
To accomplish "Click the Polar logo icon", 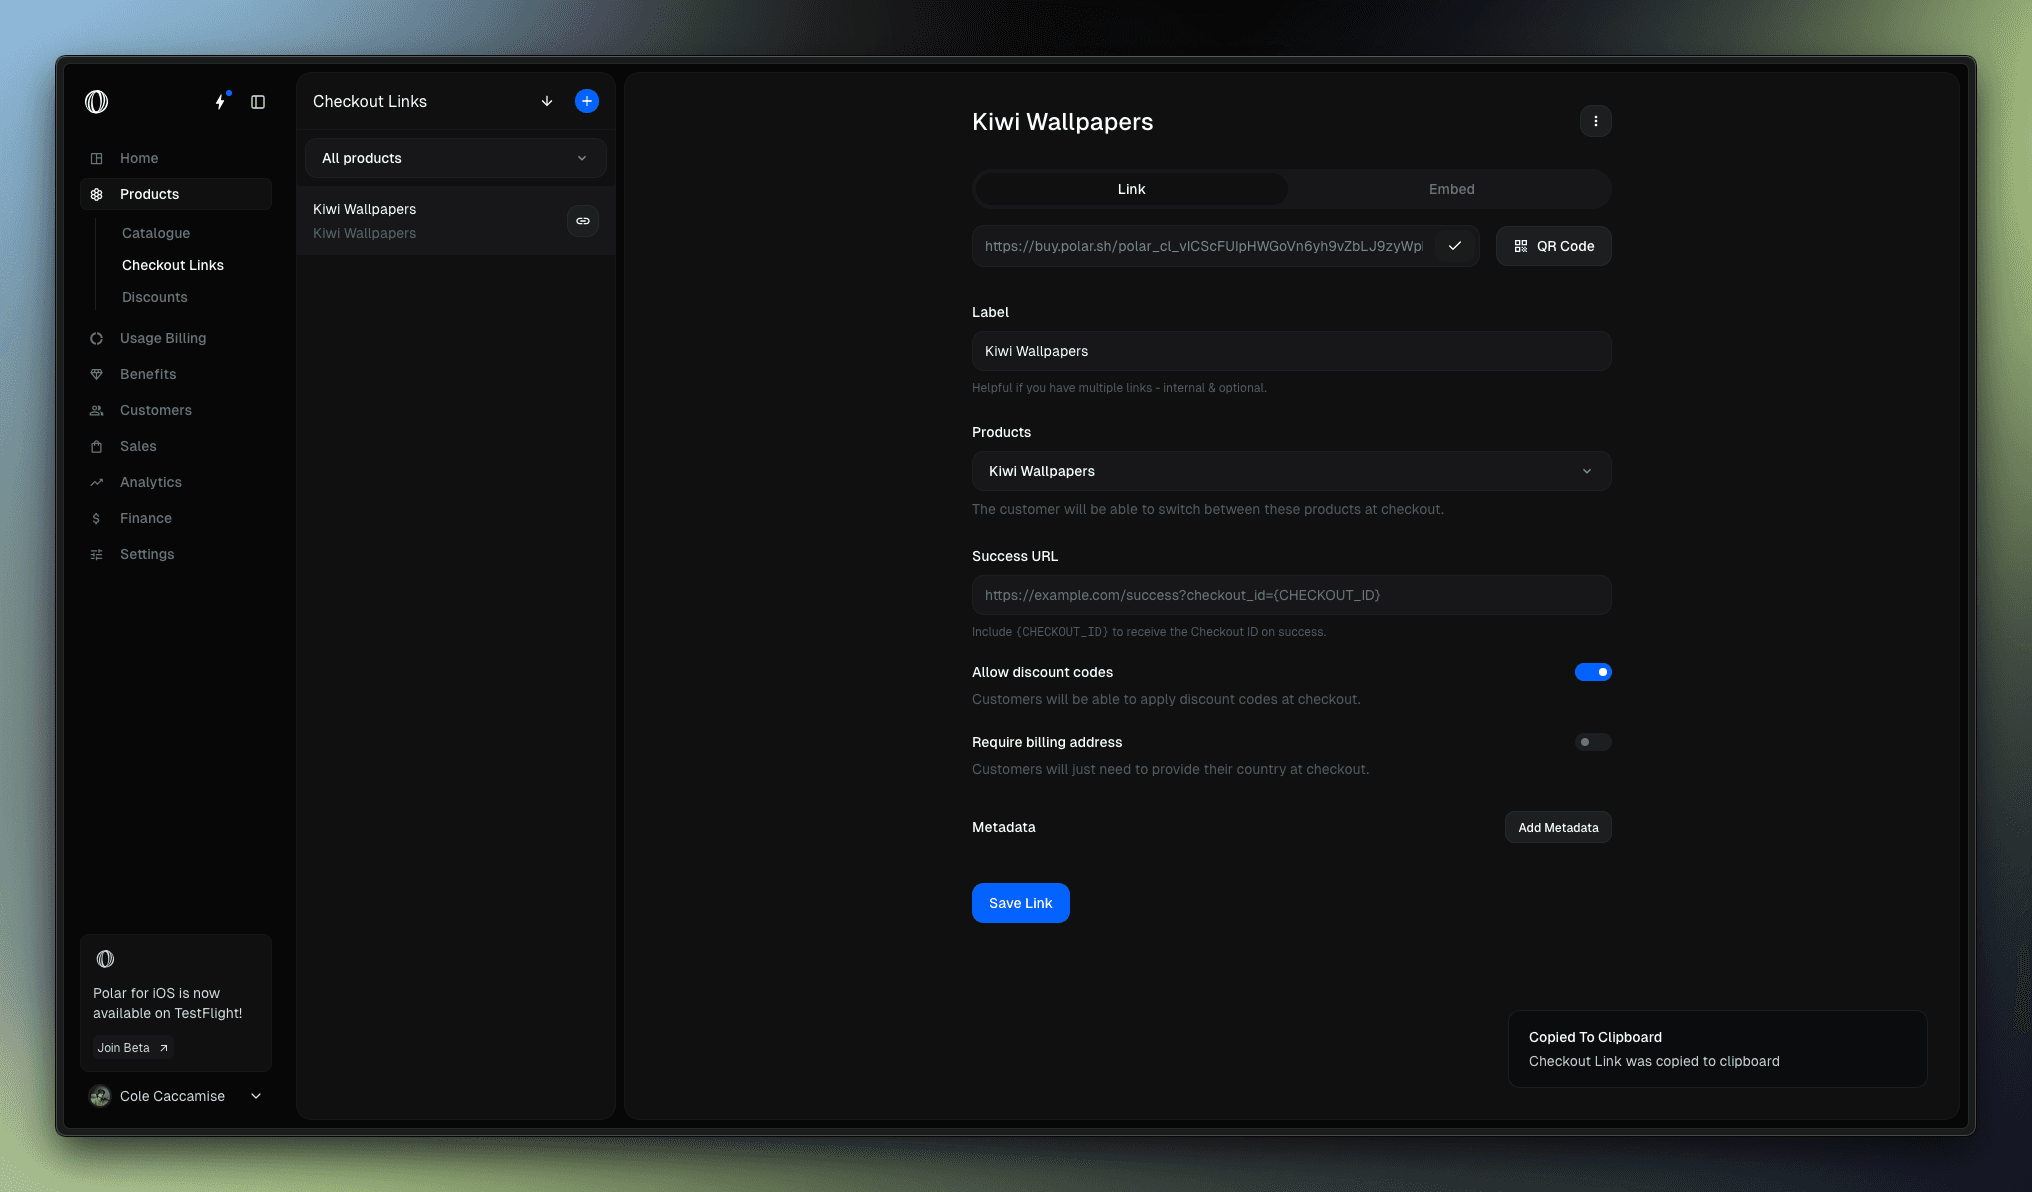I will pos(97,102).
